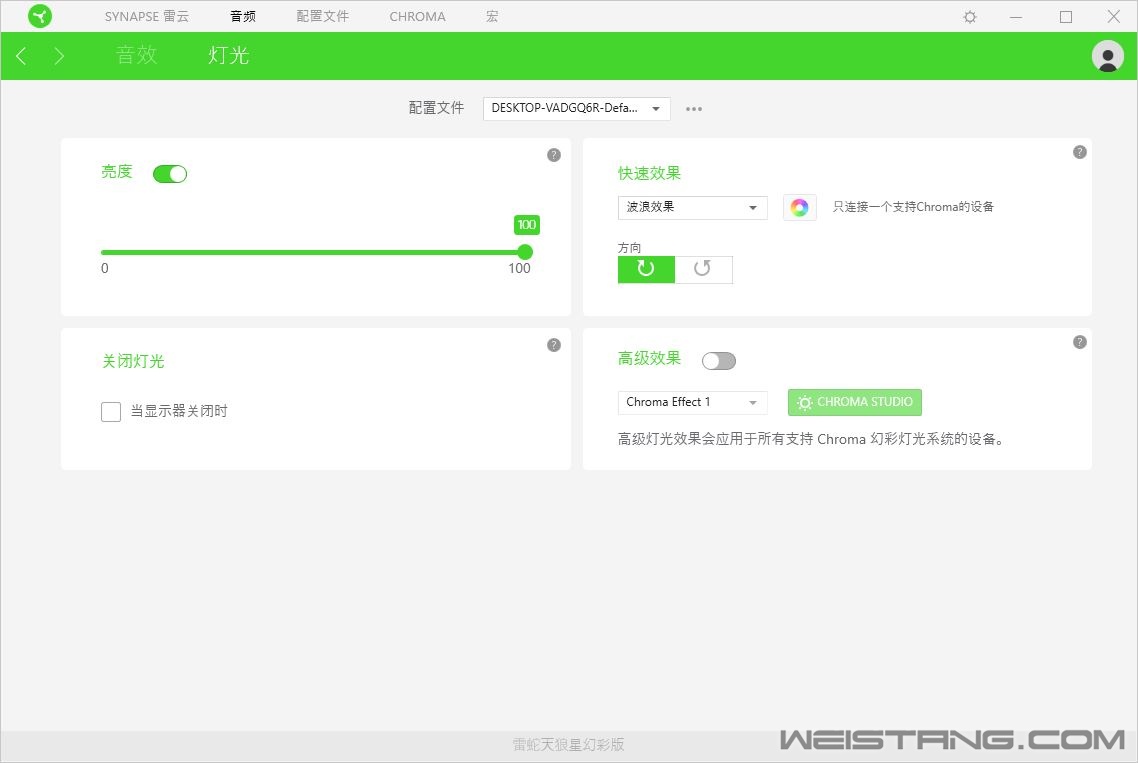Click the Chroma color wheel icon

[800, 208]
